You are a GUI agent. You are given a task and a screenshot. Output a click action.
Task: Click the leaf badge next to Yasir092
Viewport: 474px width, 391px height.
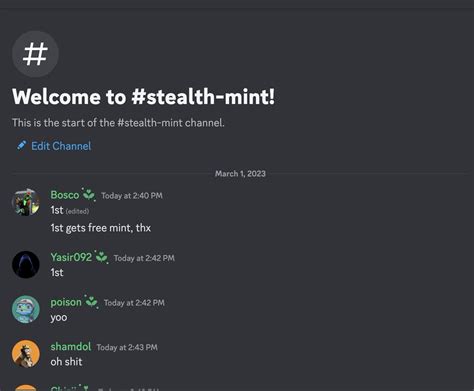click(x=101, y=257)
